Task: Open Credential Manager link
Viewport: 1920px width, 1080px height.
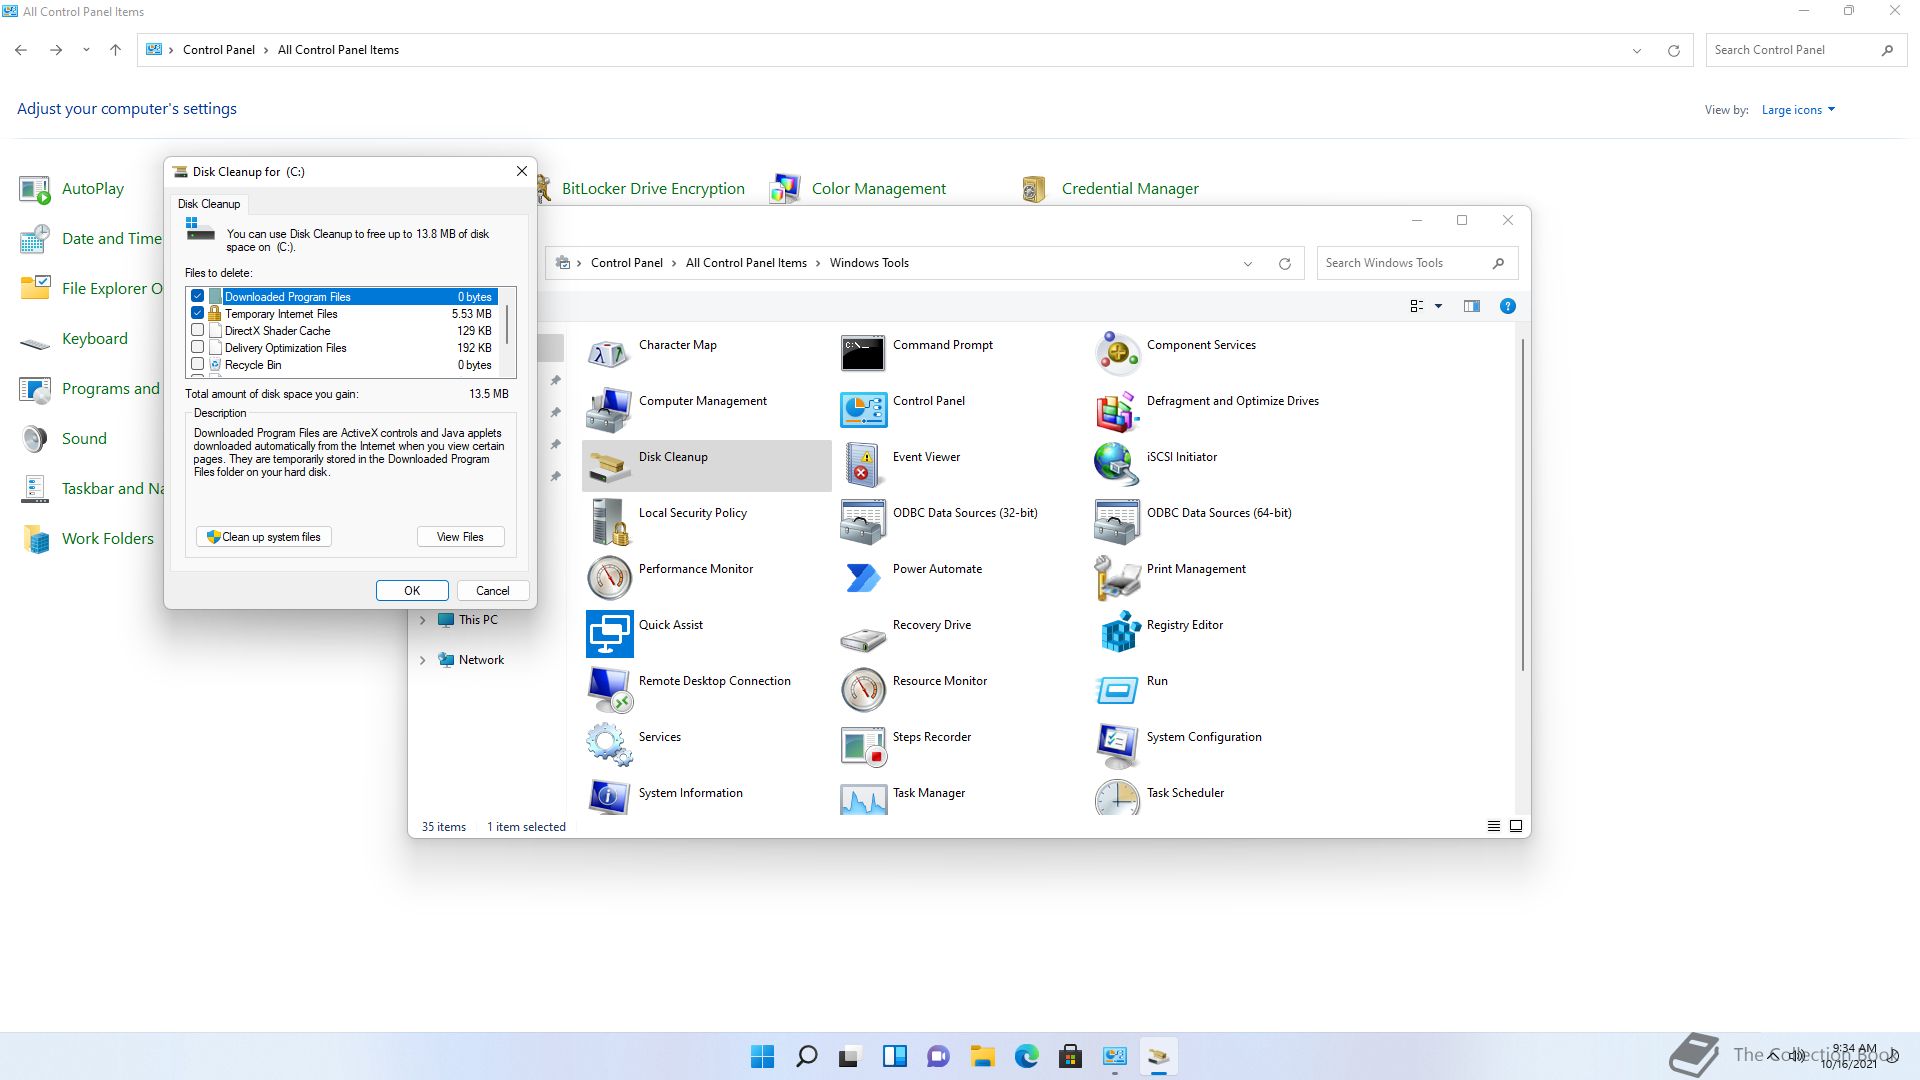Action: (x=1130, y=189)
